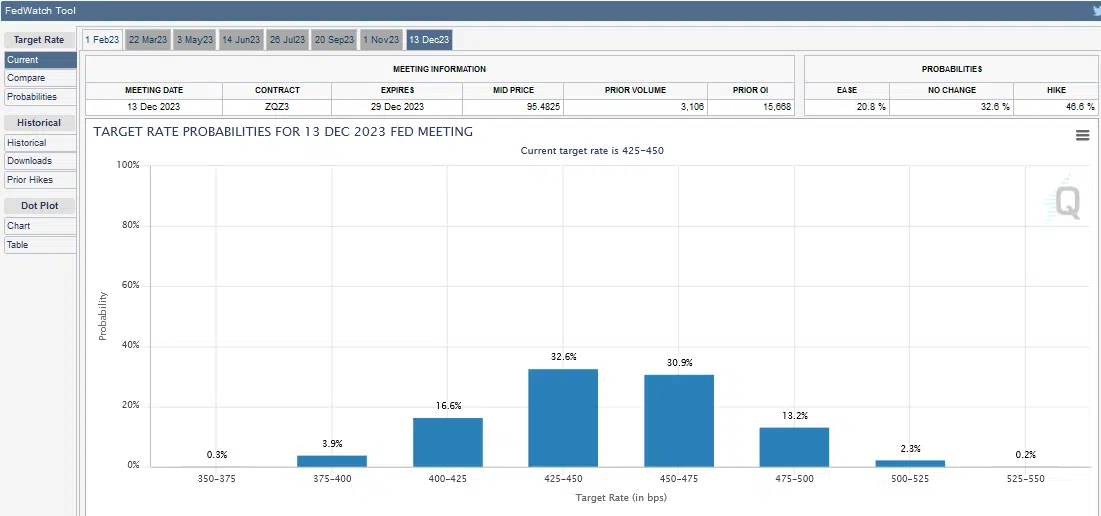Click the 425-450 probability bar
This screenshot has width=1101, height=516.
[x=563, y=418]
